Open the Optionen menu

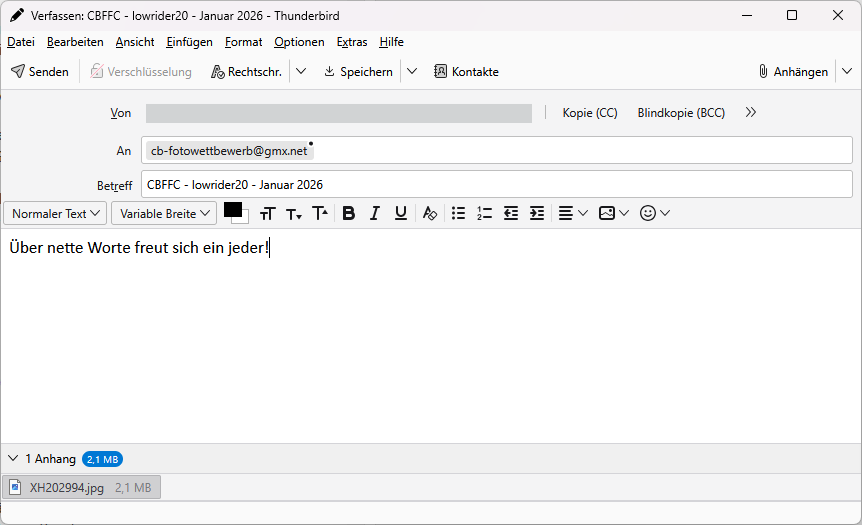point(299,42)
